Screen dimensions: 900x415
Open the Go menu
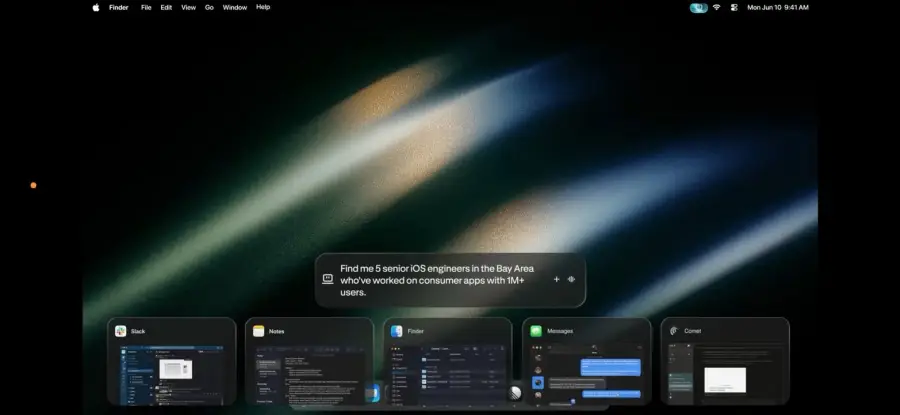coord(210,7)
